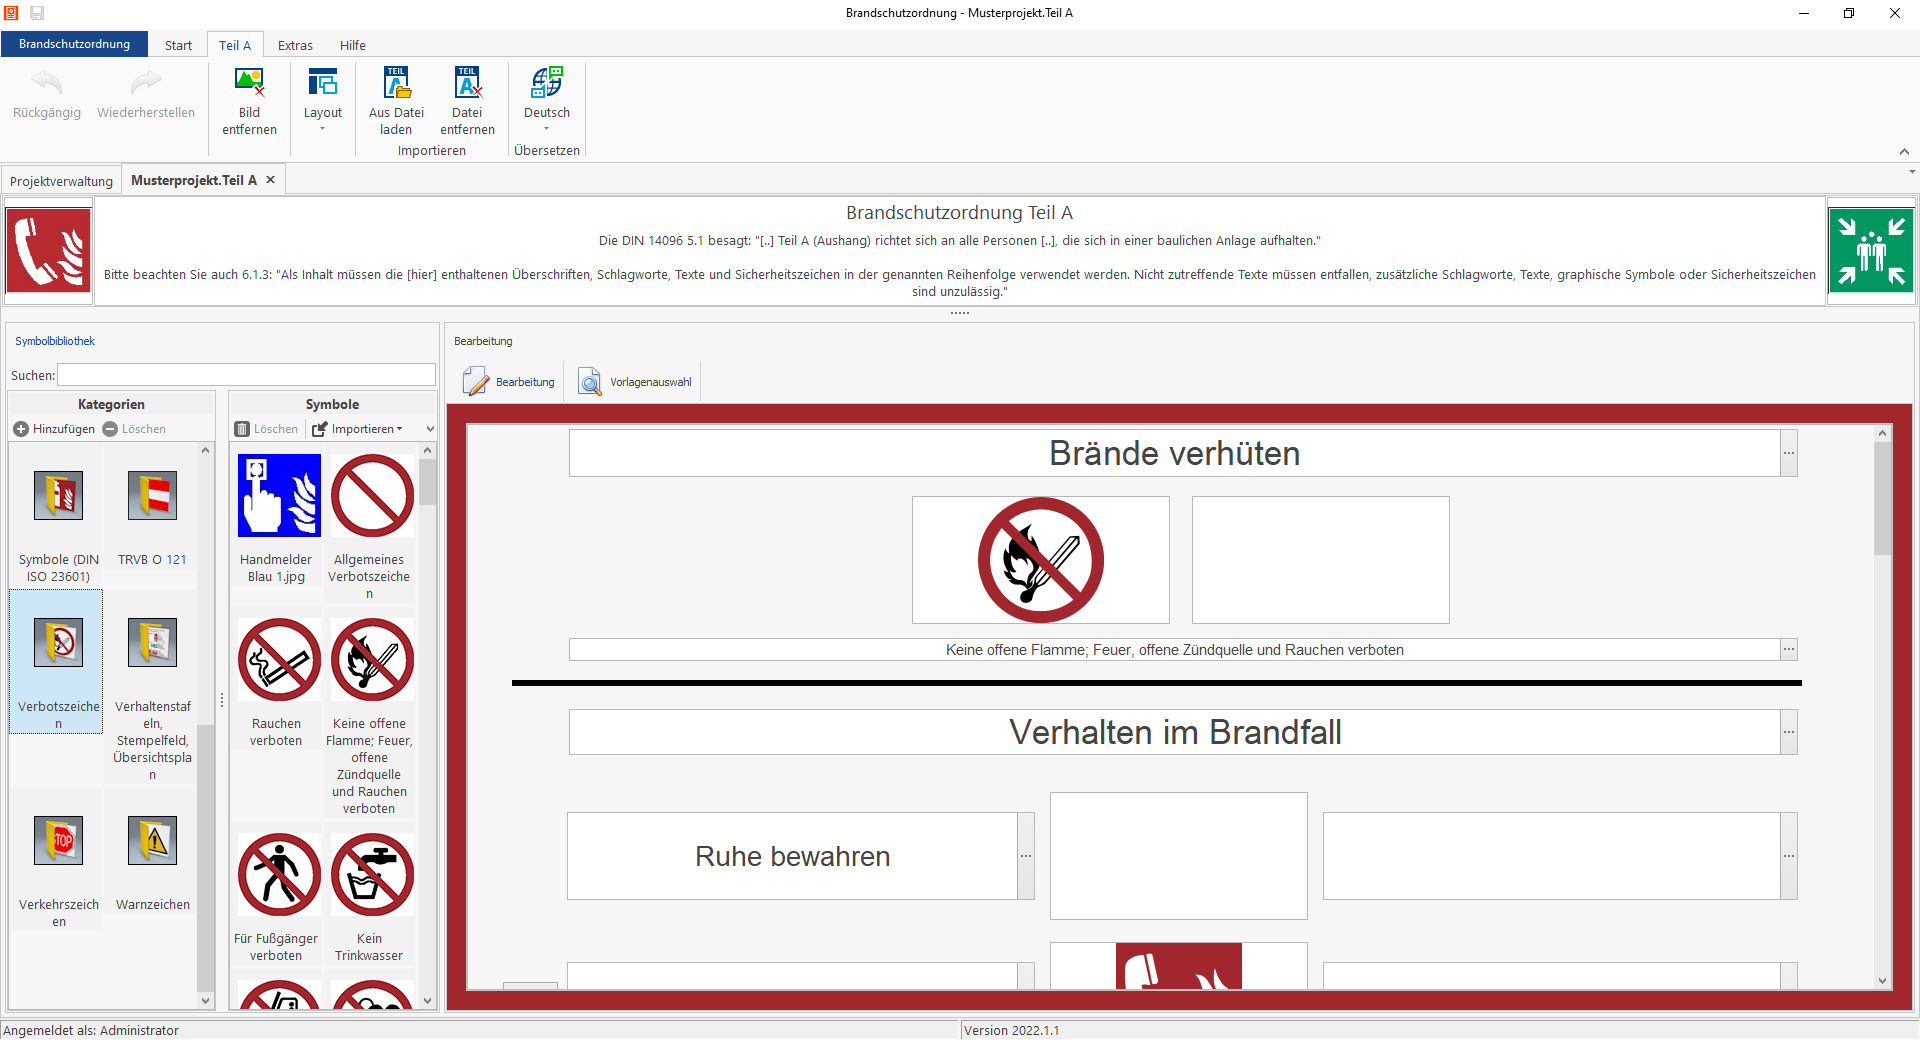This screenshot has height=1040, width=1920.
Task: Open the Vorlagenauswahl view
Action: [x=635, y=382]
